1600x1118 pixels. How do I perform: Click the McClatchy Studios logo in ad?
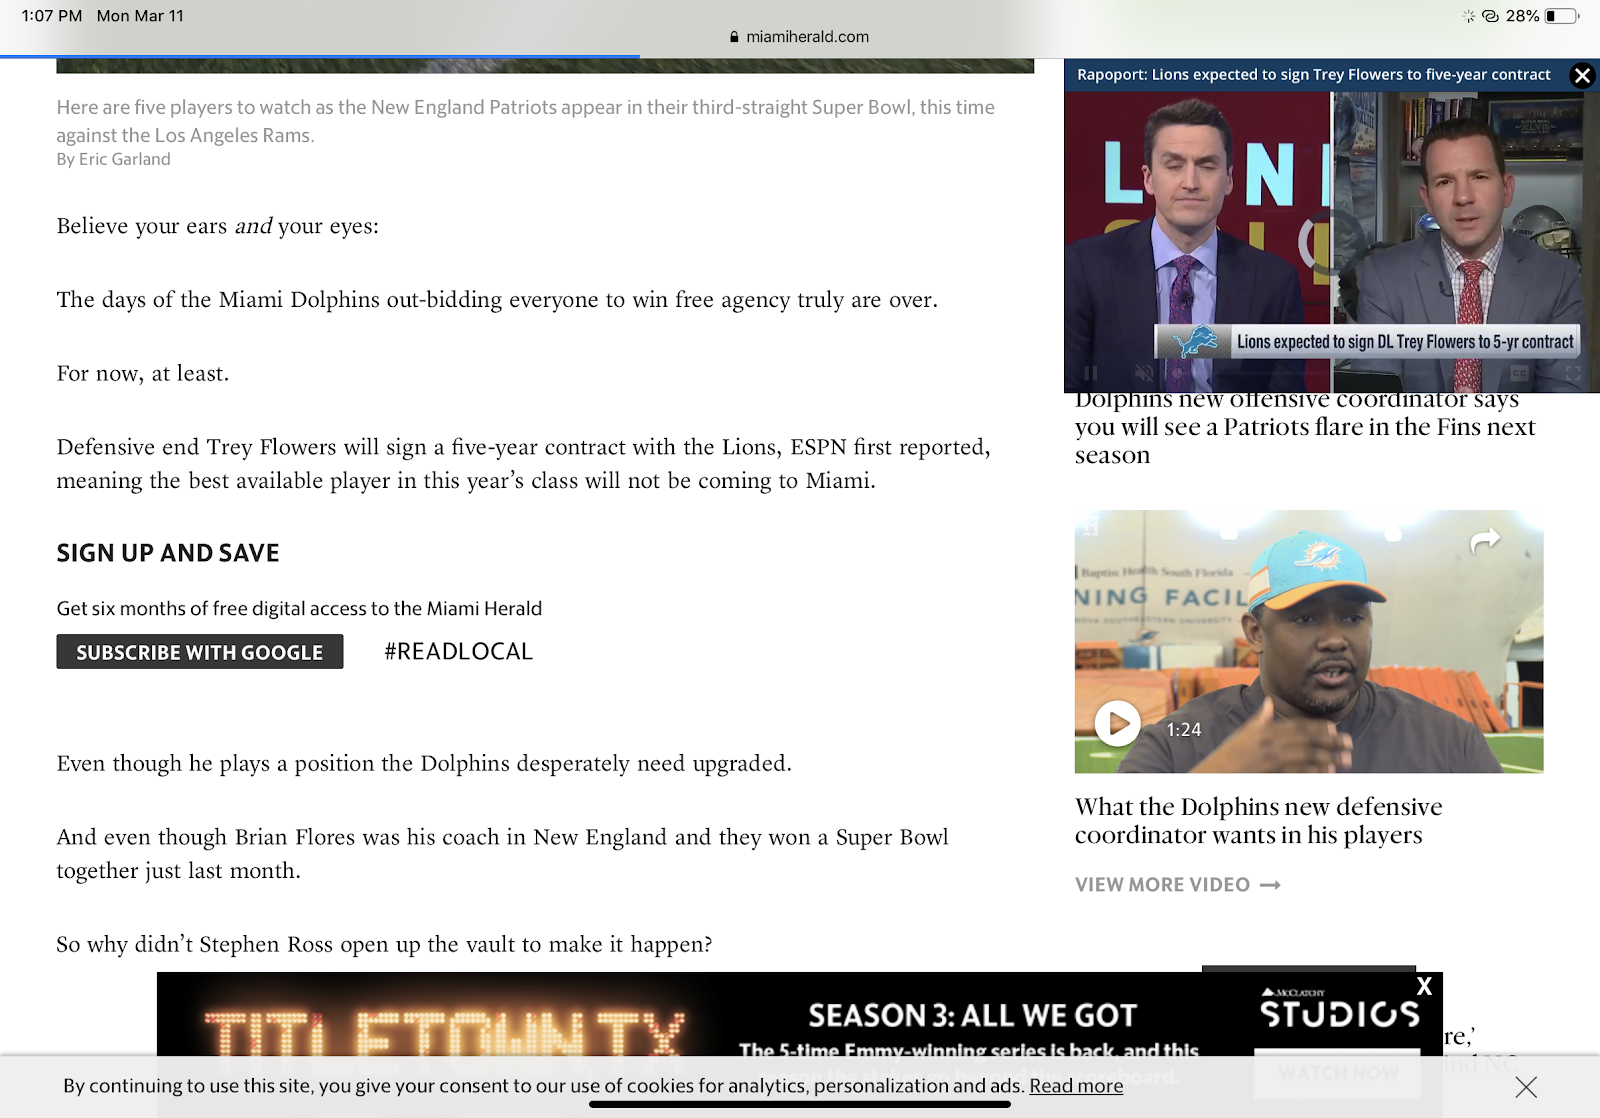pyautogui.click(x=1339, y=1009)
